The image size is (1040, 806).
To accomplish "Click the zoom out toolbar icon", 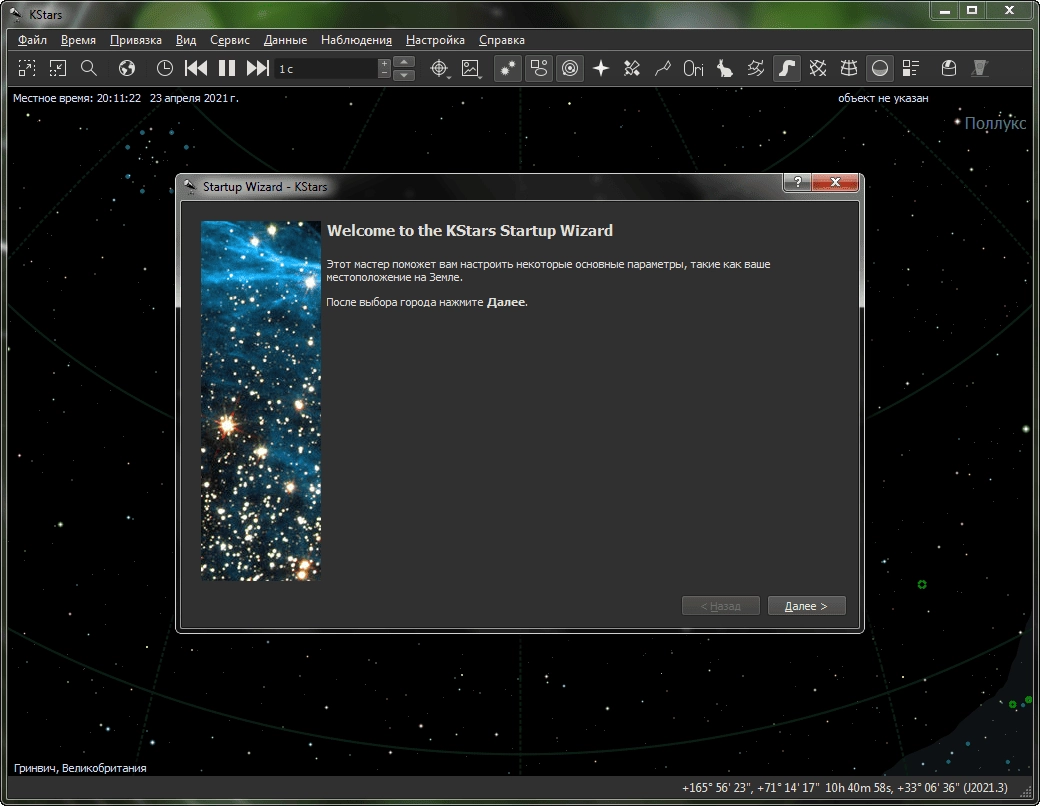I will point(58,68).
